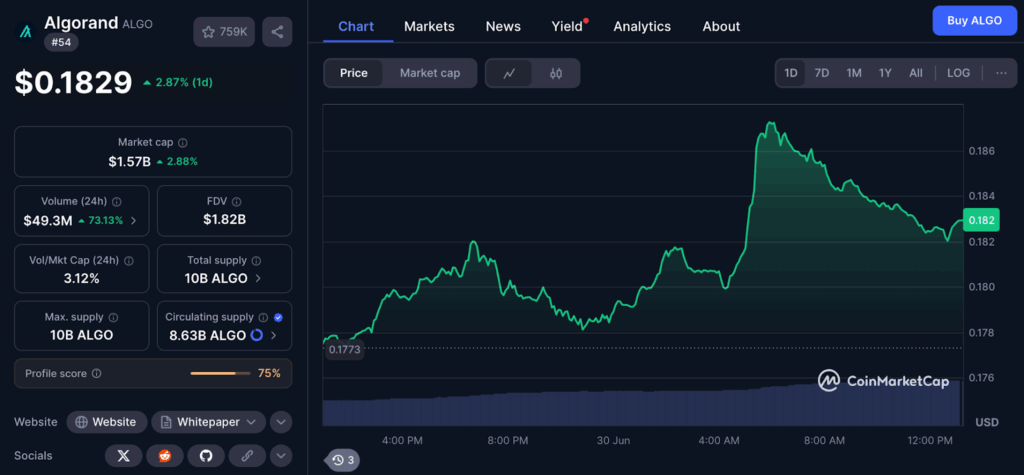1024x475 pixels.
Task: Click the Buy ALGO button
Action: 973,21
